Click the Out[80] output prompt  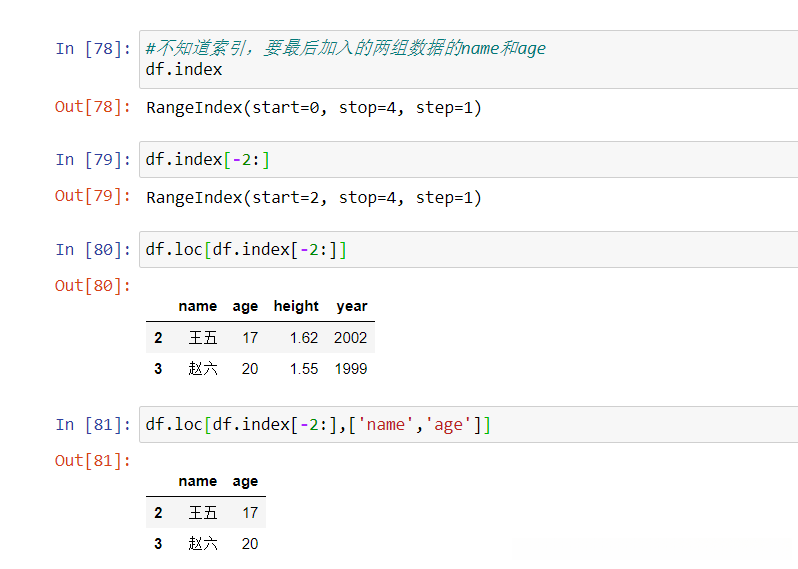pos(93,286)
